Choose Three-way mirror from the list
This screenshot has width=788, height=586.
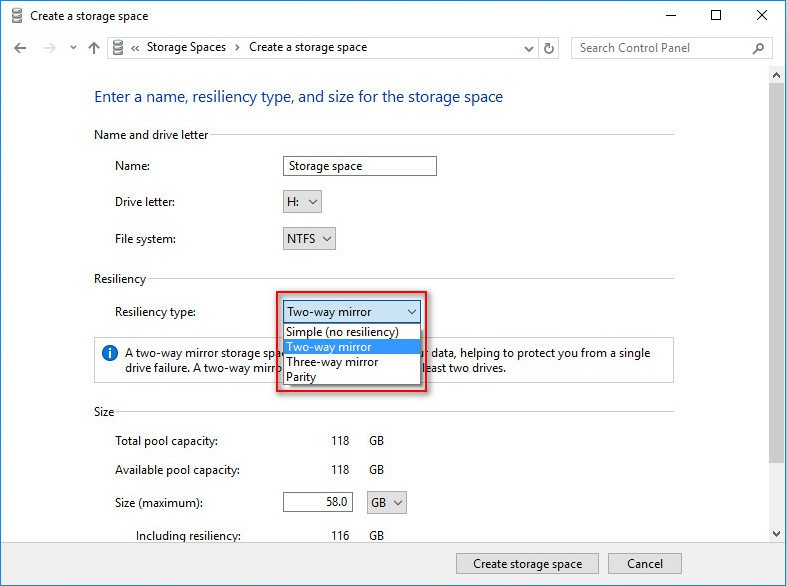[332, 362]
